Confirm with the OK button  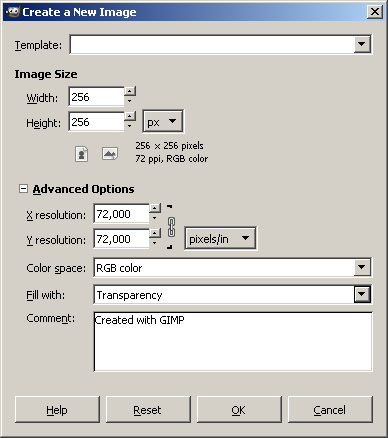[239, 410]
